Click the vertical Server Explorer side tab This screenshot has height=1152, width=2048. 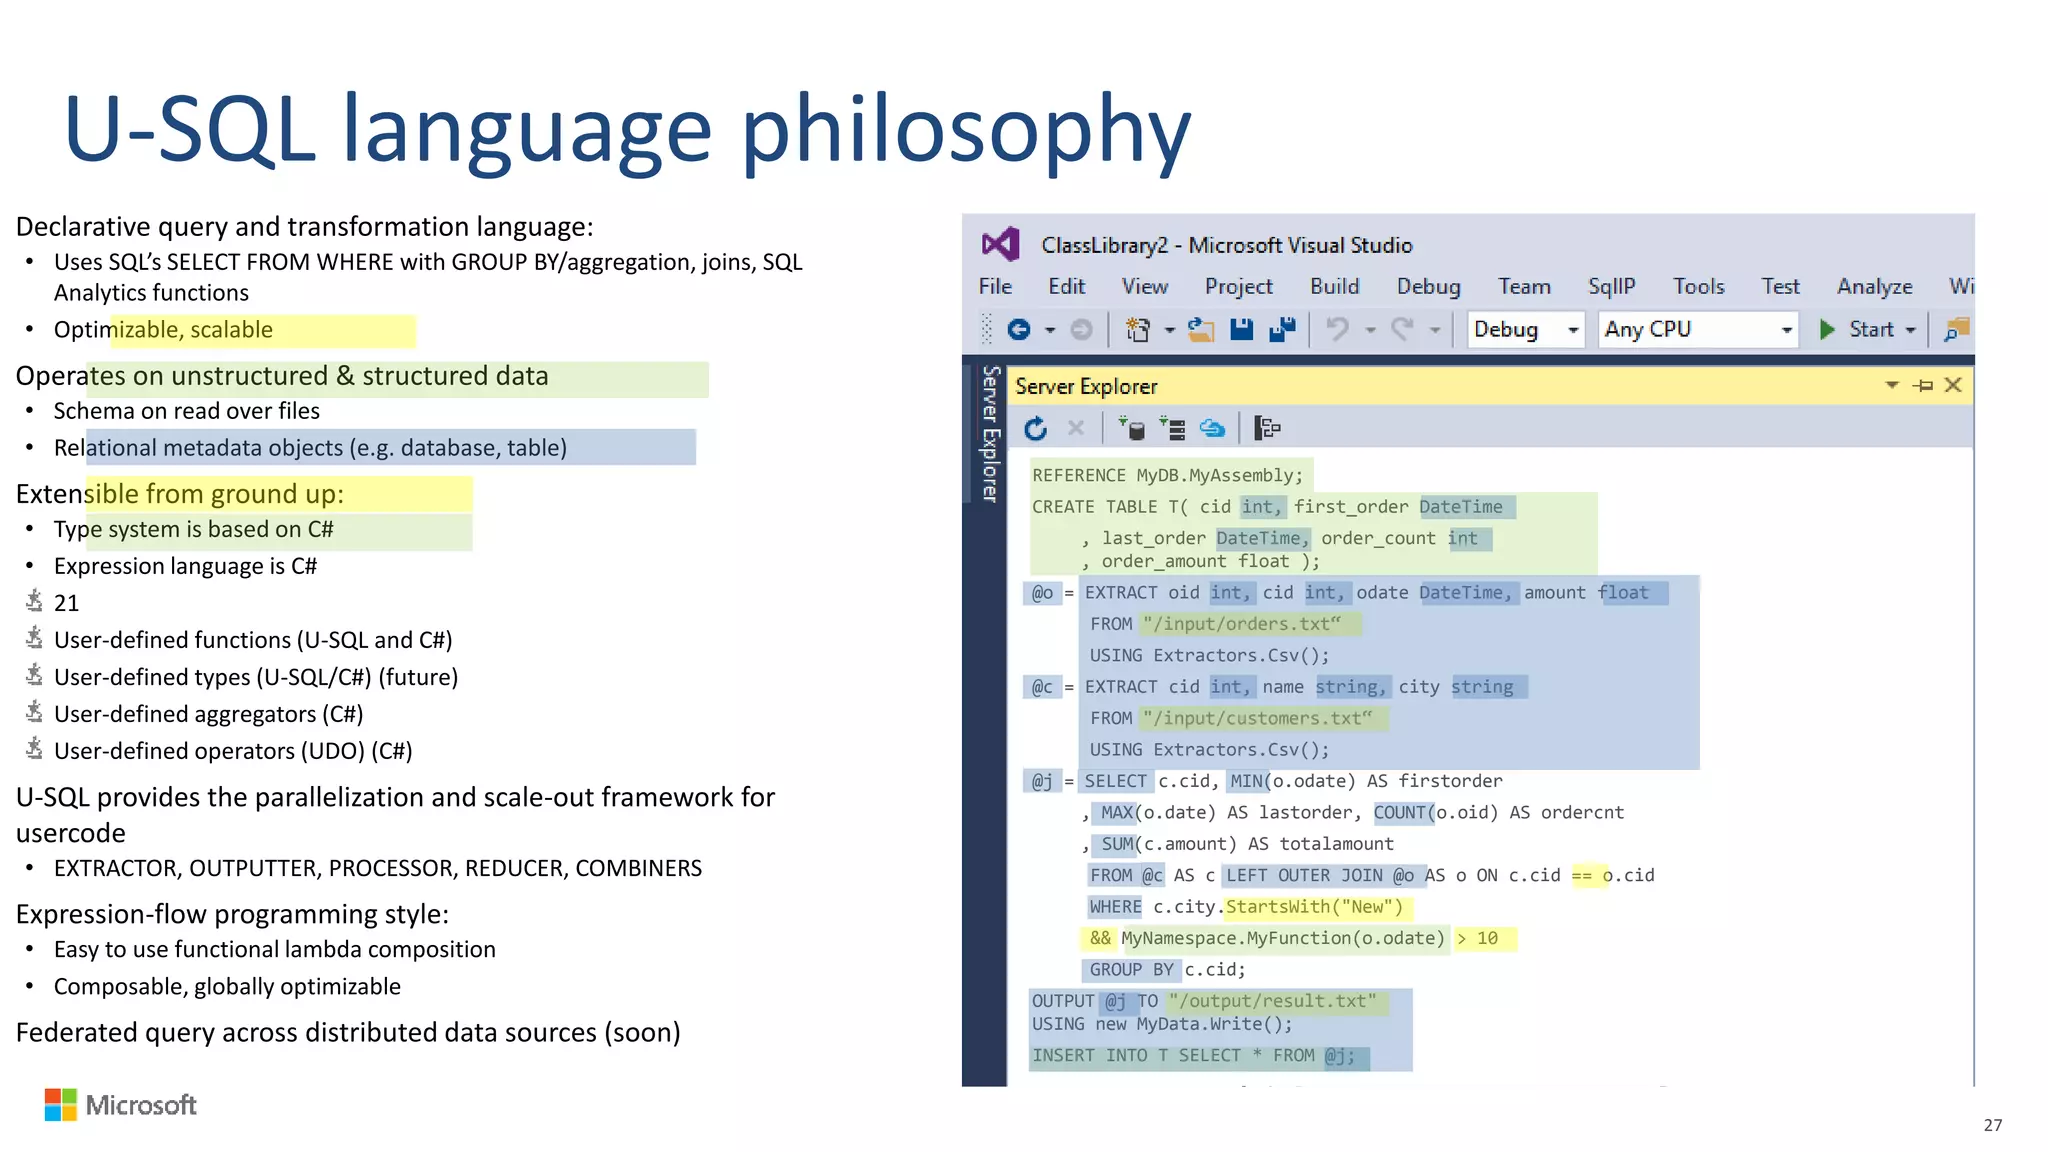[x=990, y=434]
